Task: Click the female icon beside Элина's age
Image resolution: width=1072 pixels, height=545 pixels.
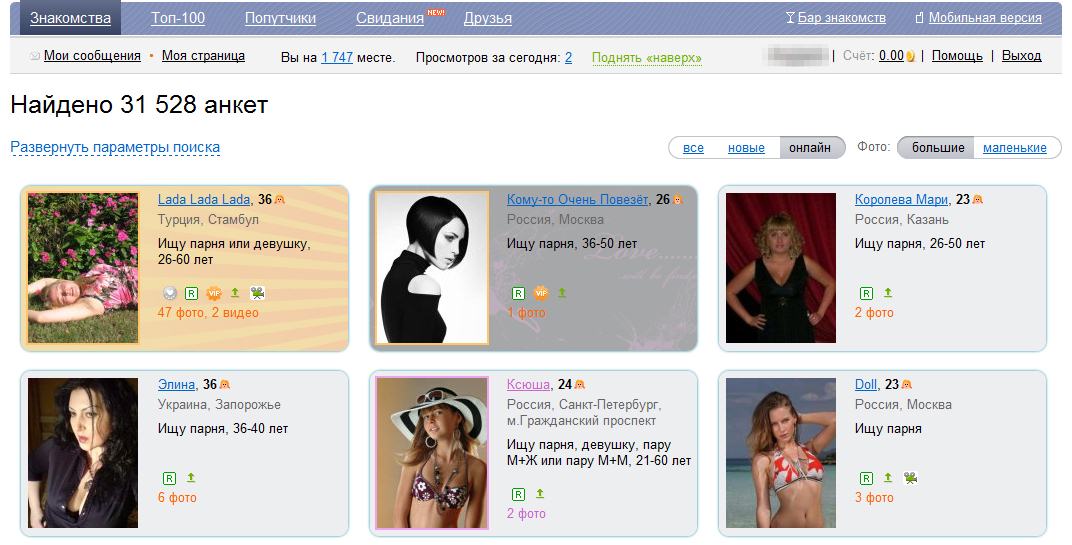Action: (225, 385)
